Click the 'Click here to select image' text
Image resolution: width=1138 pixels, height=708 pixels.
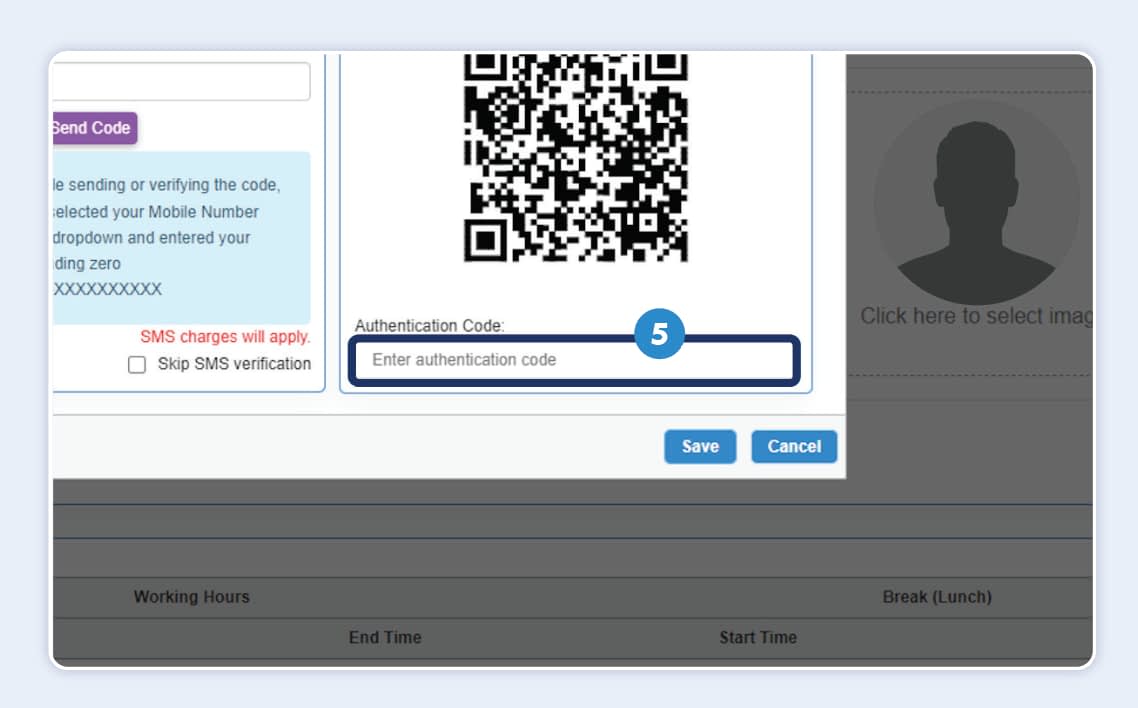[976, 316]
